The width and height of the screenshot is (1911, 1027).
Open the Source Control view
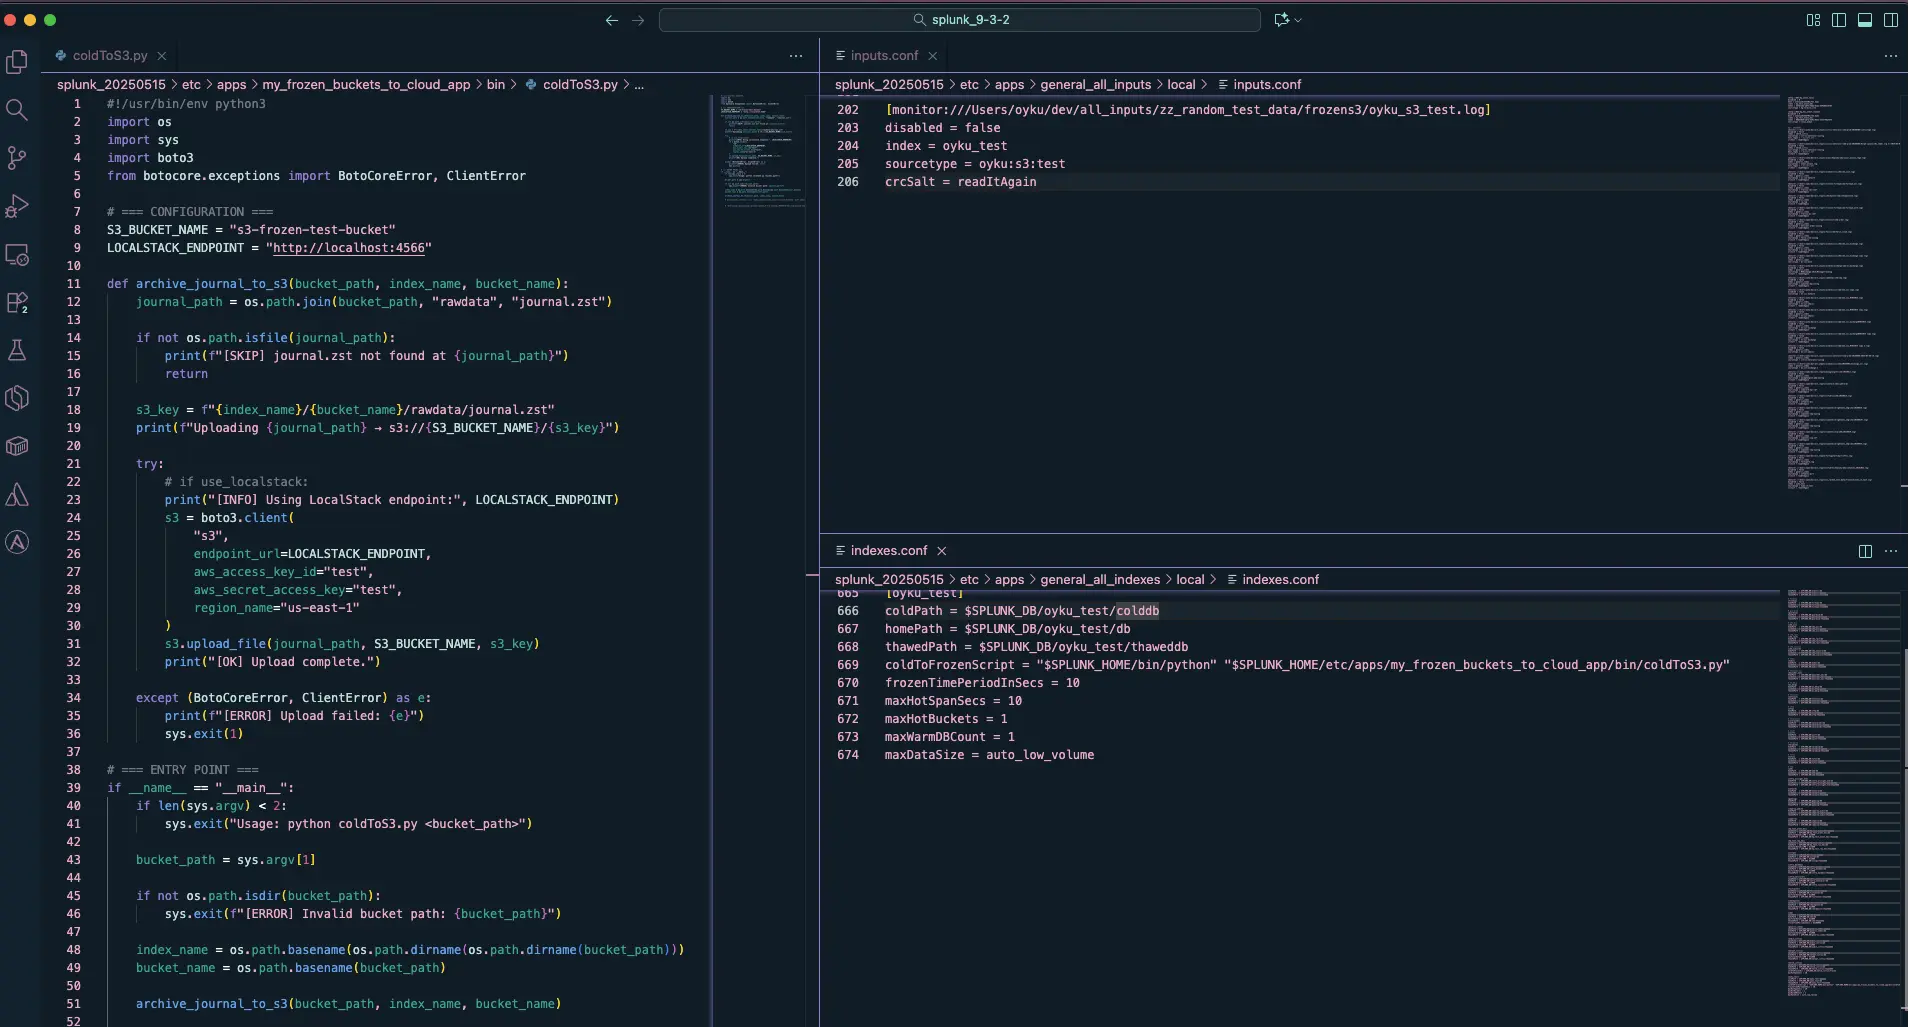pos(18,158)
